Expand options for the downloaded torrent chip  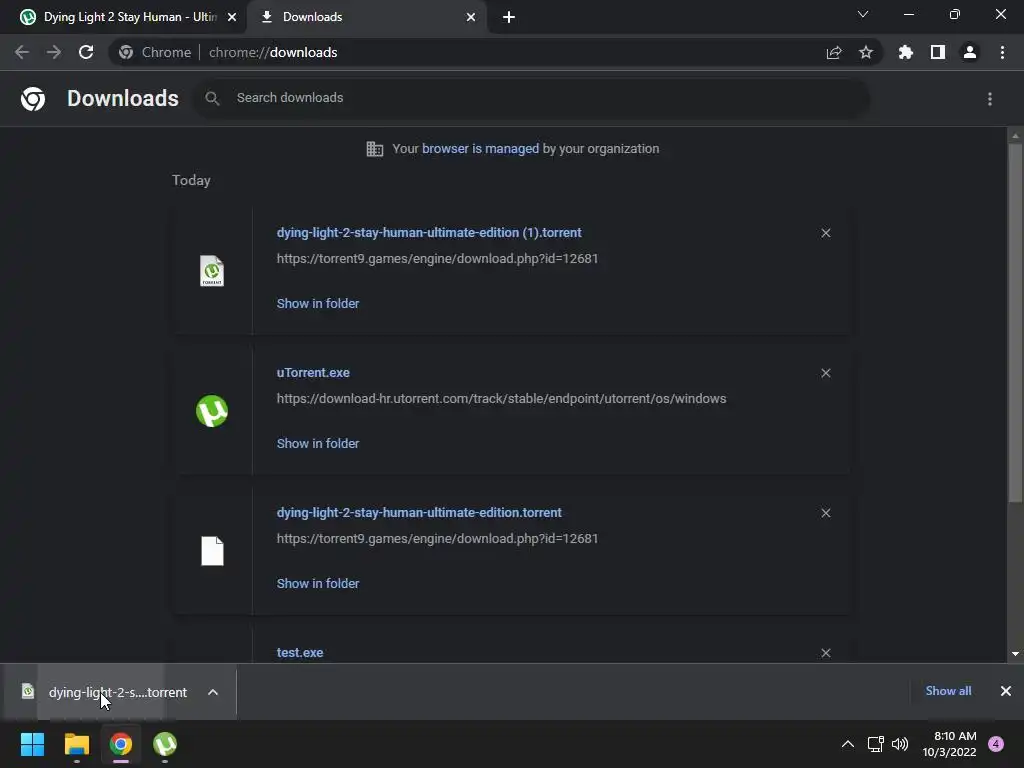point(213,692)
